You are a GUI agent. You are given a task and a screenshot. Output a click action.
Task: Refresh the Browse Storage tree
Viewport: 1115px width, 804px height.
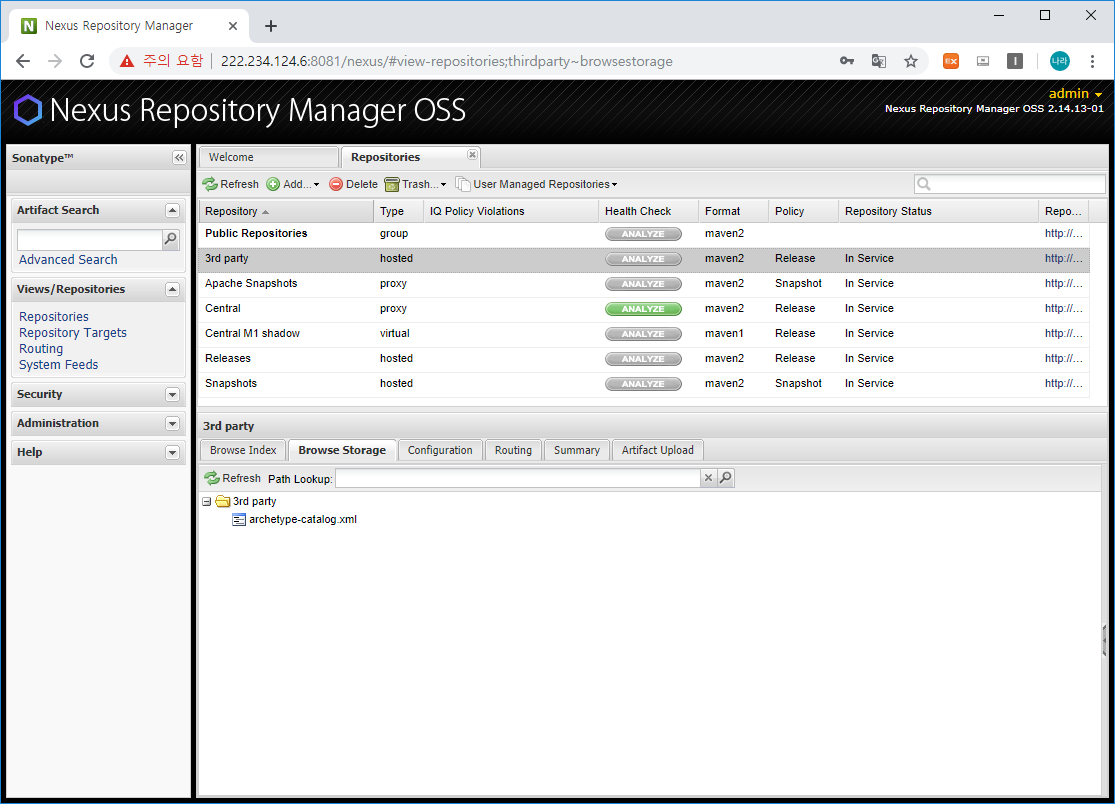pos(233,478)
